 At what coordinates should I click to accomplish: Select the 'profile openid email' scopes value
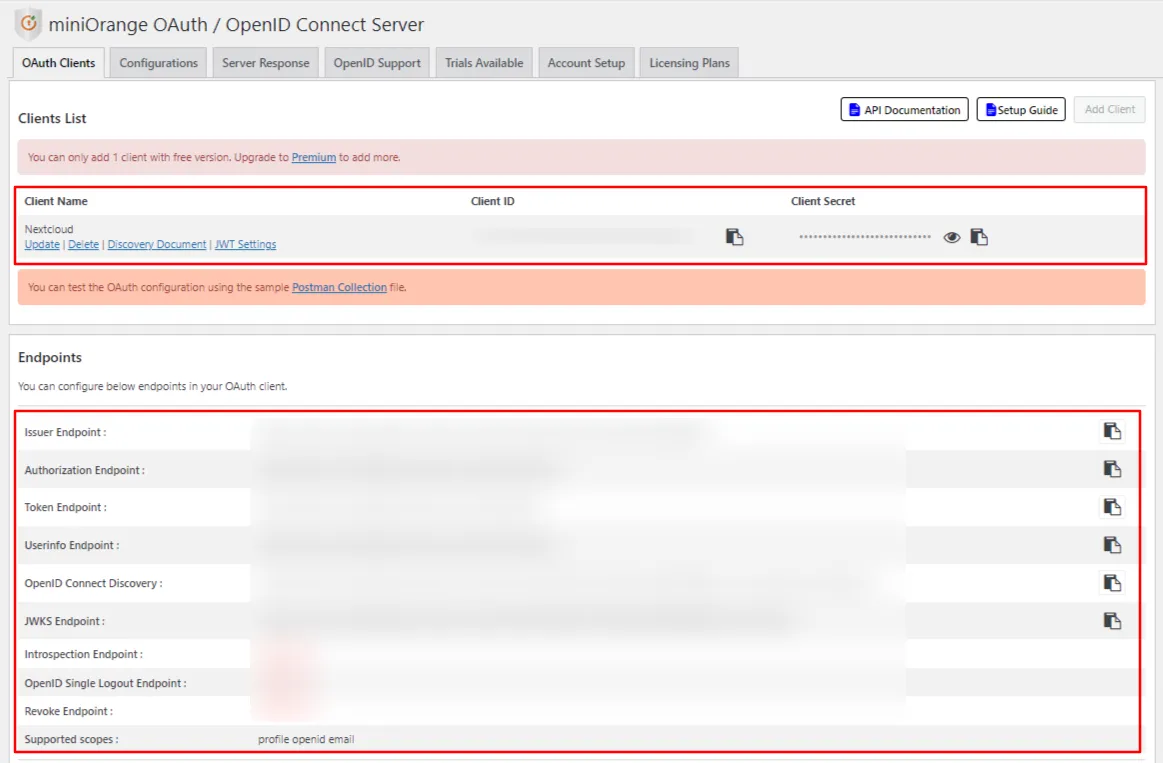click(306, 739)
